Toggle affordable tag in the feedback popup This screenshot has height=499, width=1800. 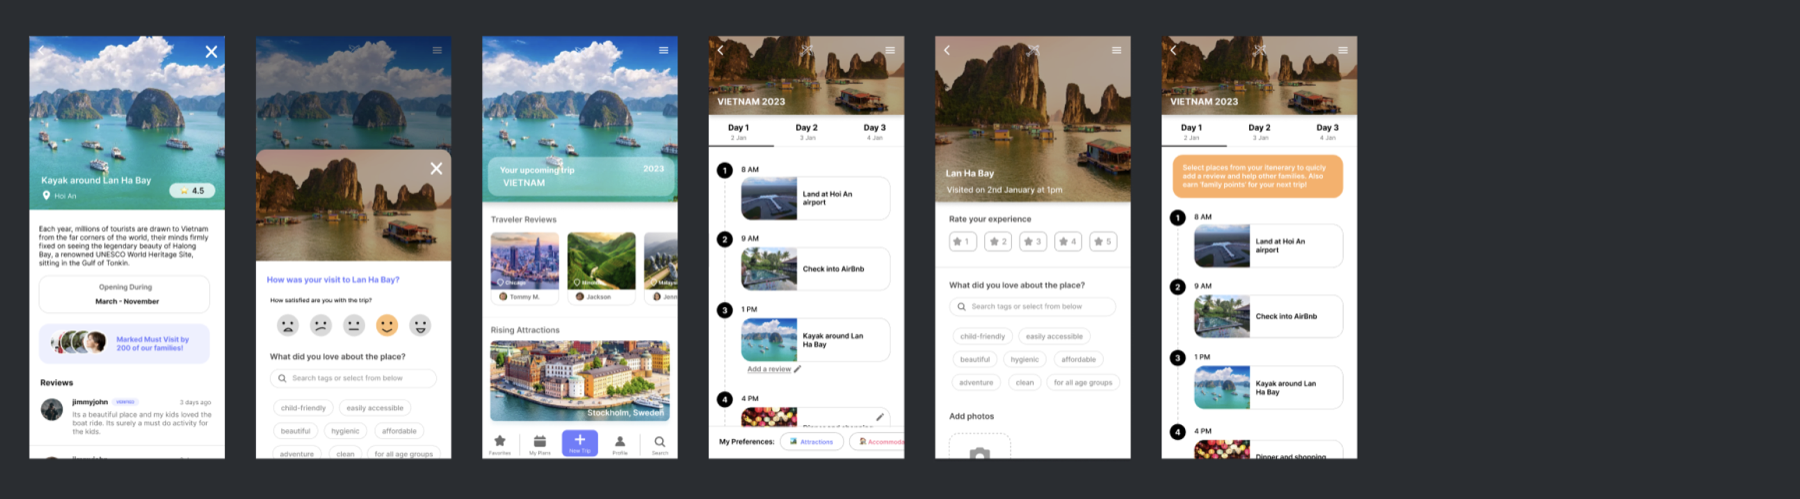399,431
